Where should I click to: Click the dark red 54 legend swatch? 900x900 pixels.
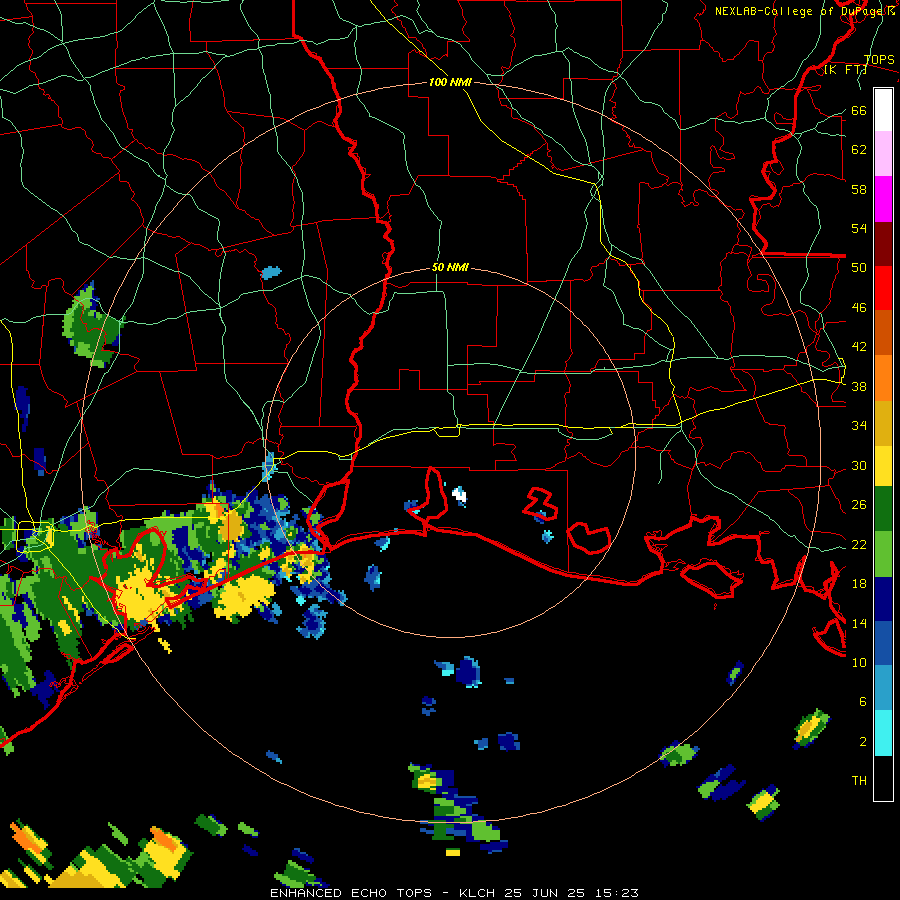pyautogui.click(x=883, y=243)
